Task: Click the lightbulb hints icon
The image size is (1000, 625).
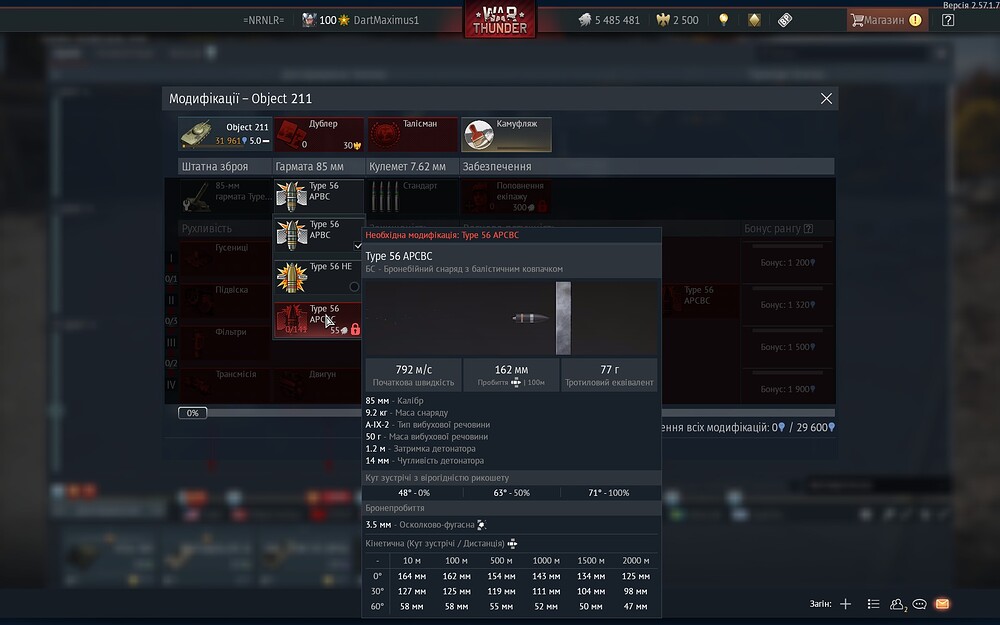Action: click(x=723, y=20)
